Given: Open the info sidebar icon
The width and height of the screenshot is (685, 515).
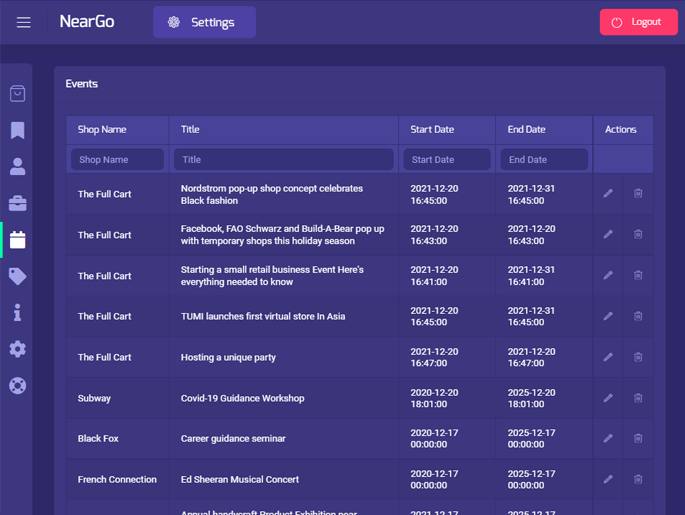Looking at the screenshot, I should 18,313.
